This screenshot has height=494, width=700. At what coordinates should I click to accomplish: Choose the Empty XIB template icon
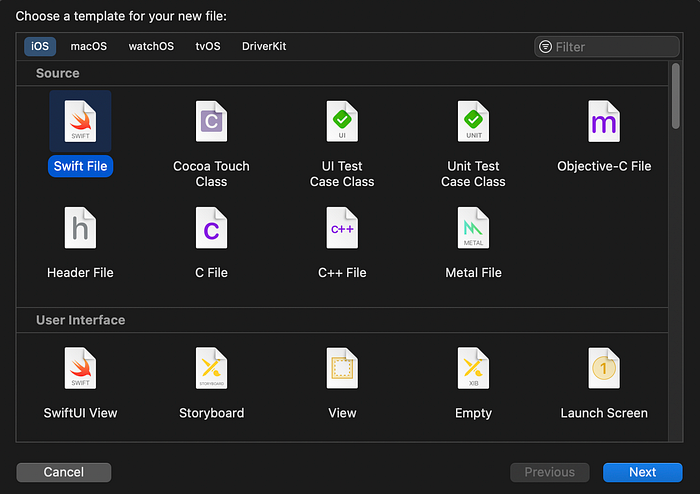tap(473, 368)
